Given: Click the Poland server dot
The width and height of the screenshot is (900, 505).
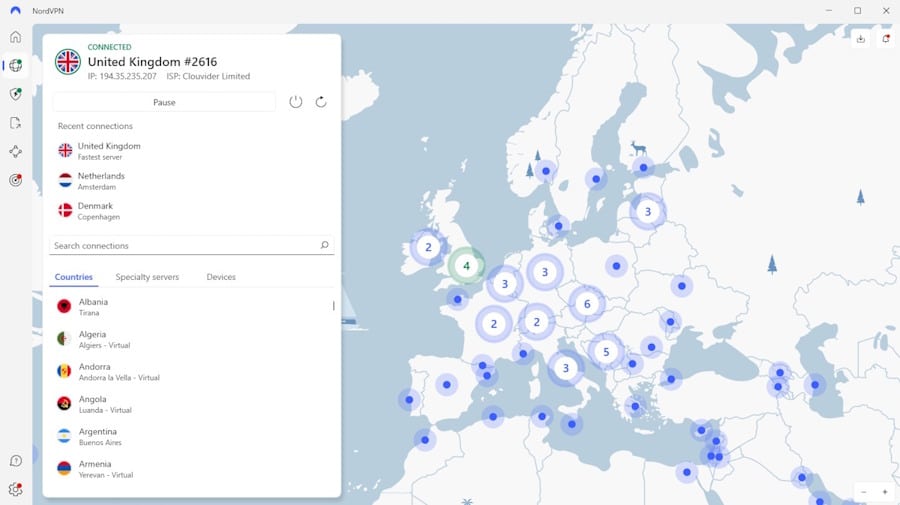Looking at the screenshot, I should click(616, 266).
